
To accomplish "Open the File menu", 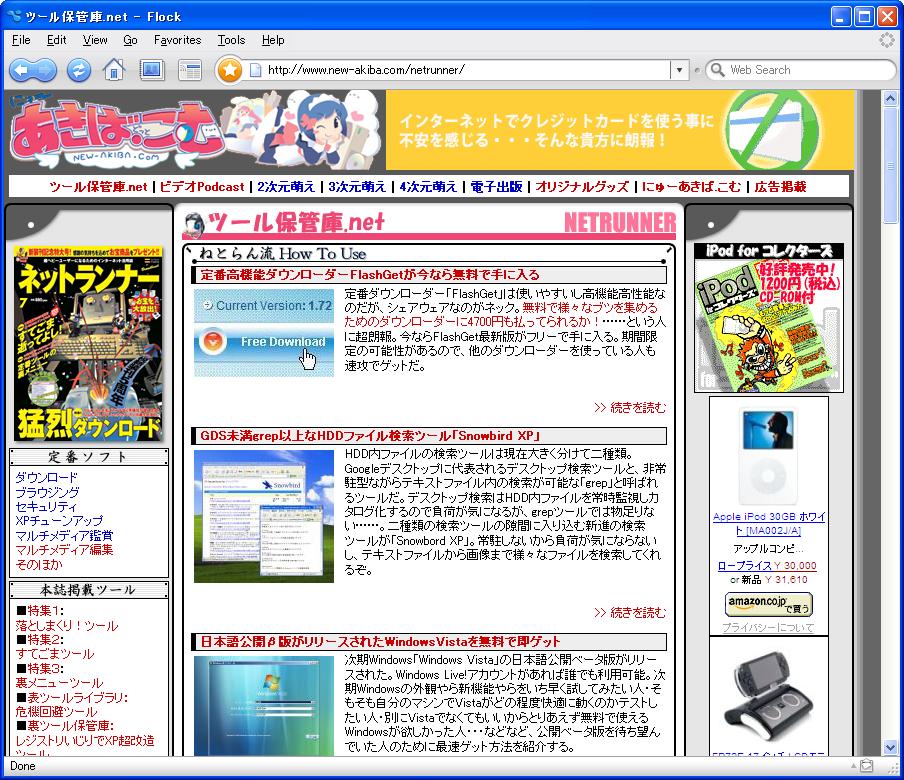I will tap(21, 40).
